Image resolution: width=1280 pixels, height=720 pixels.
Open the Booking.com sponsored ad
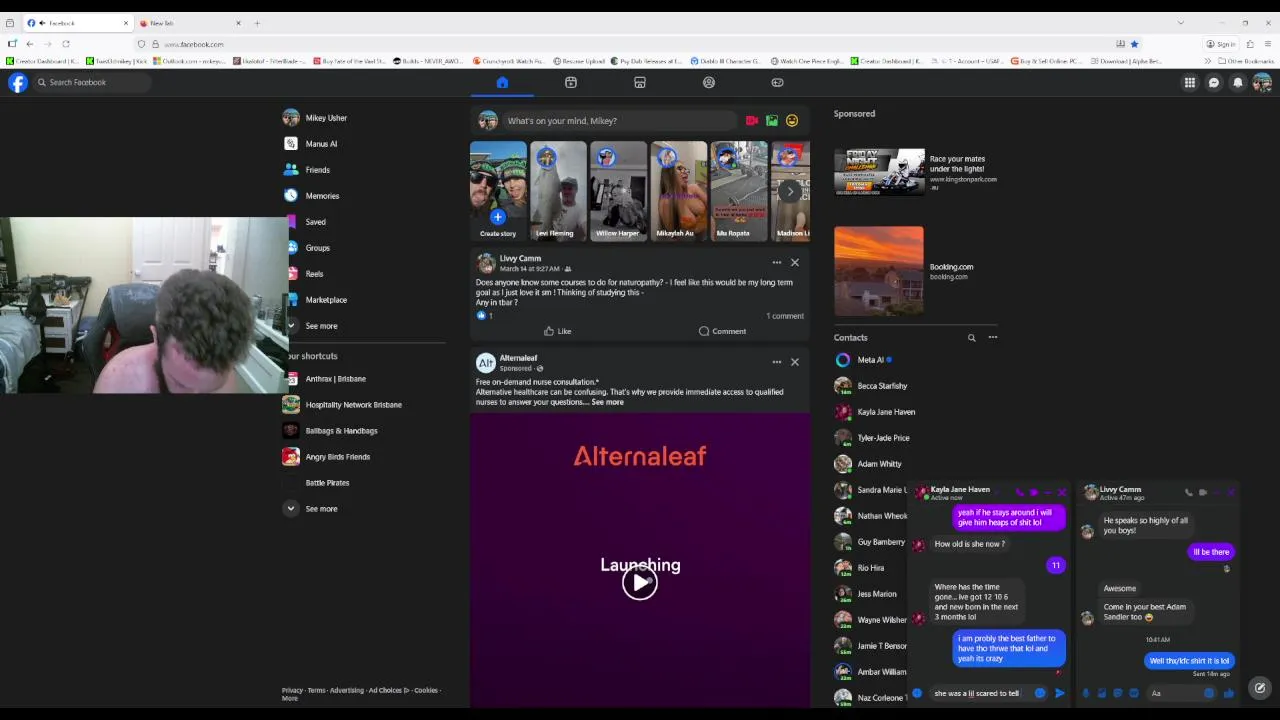click(x=916, y=271)
